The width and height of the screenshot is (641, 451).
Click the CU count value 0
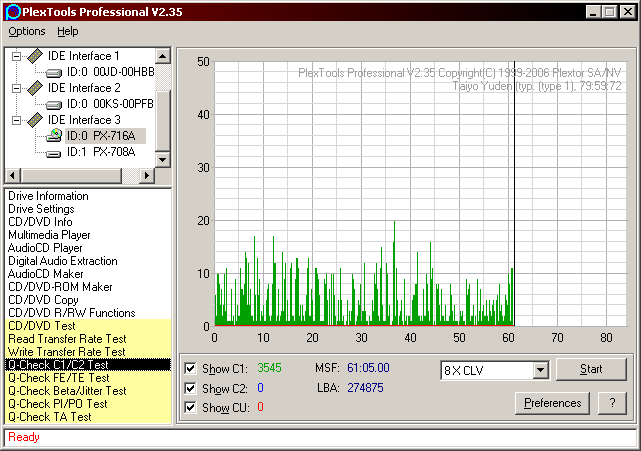coord(260,407)
